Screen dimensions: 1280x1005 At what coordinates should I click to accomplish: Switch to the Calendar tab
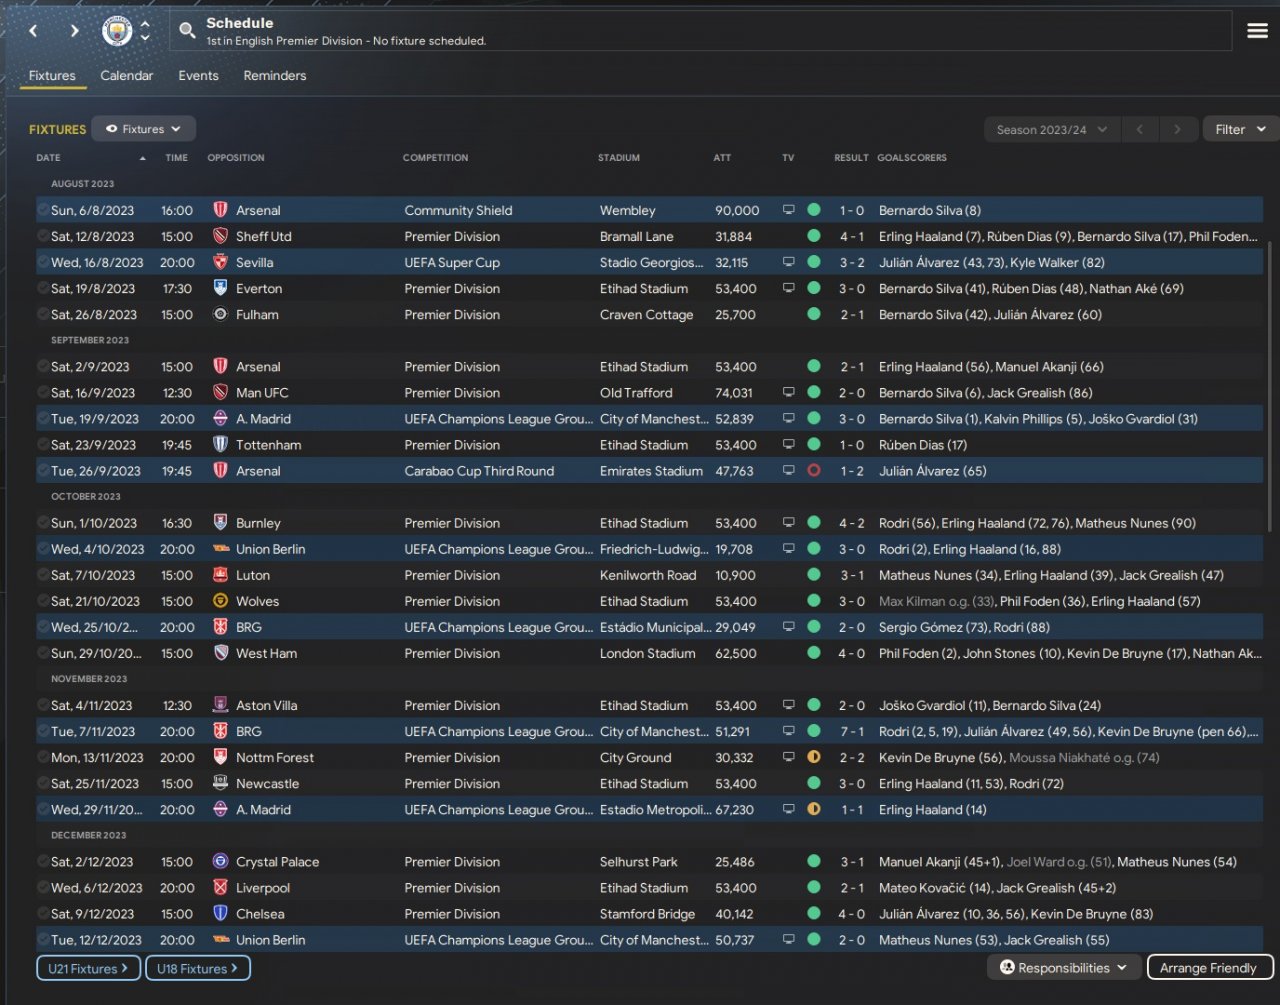[127, 76]
